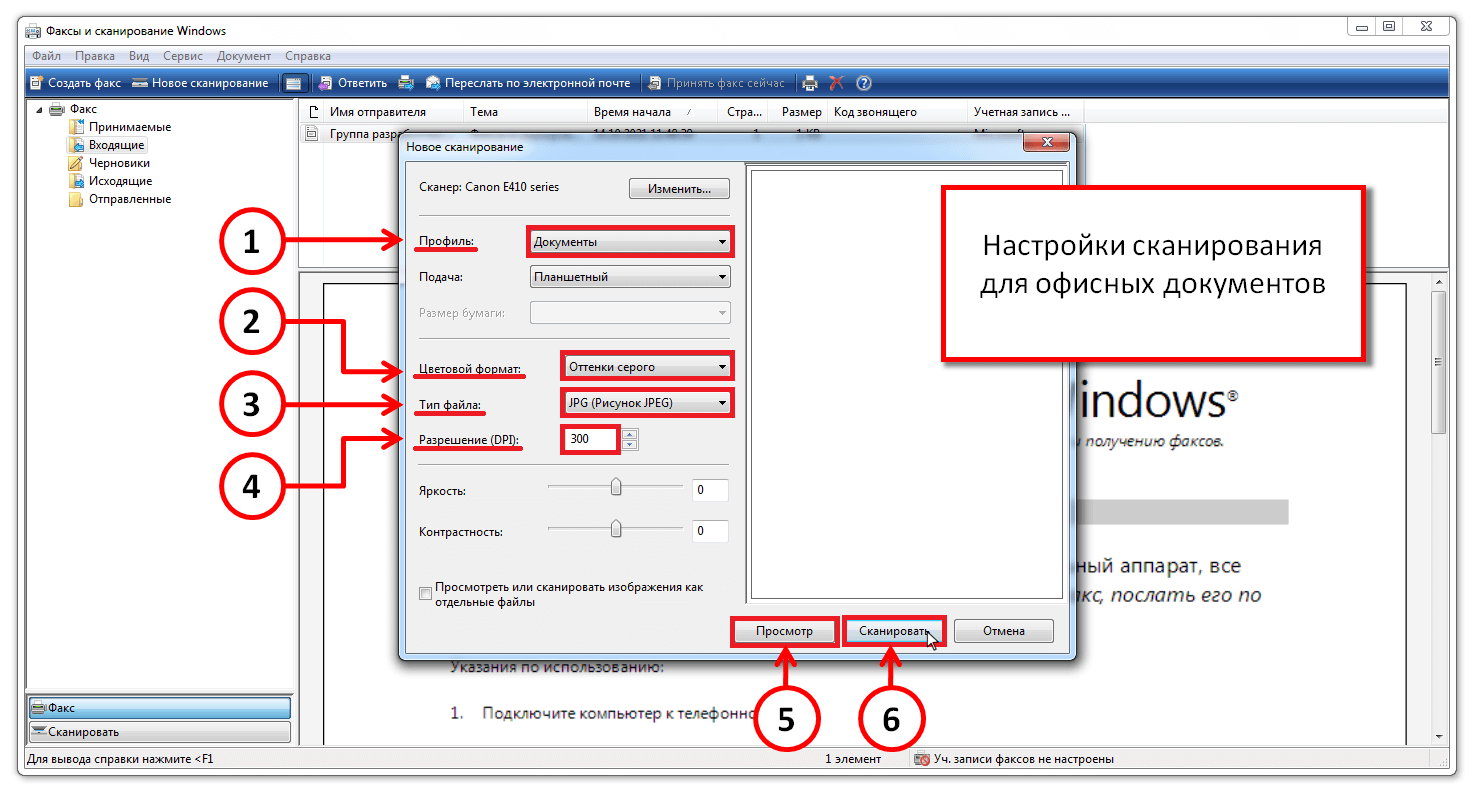Click the fax message icon in list row
Viewport: 1475px width, 796px height.
tap(312, 131)
